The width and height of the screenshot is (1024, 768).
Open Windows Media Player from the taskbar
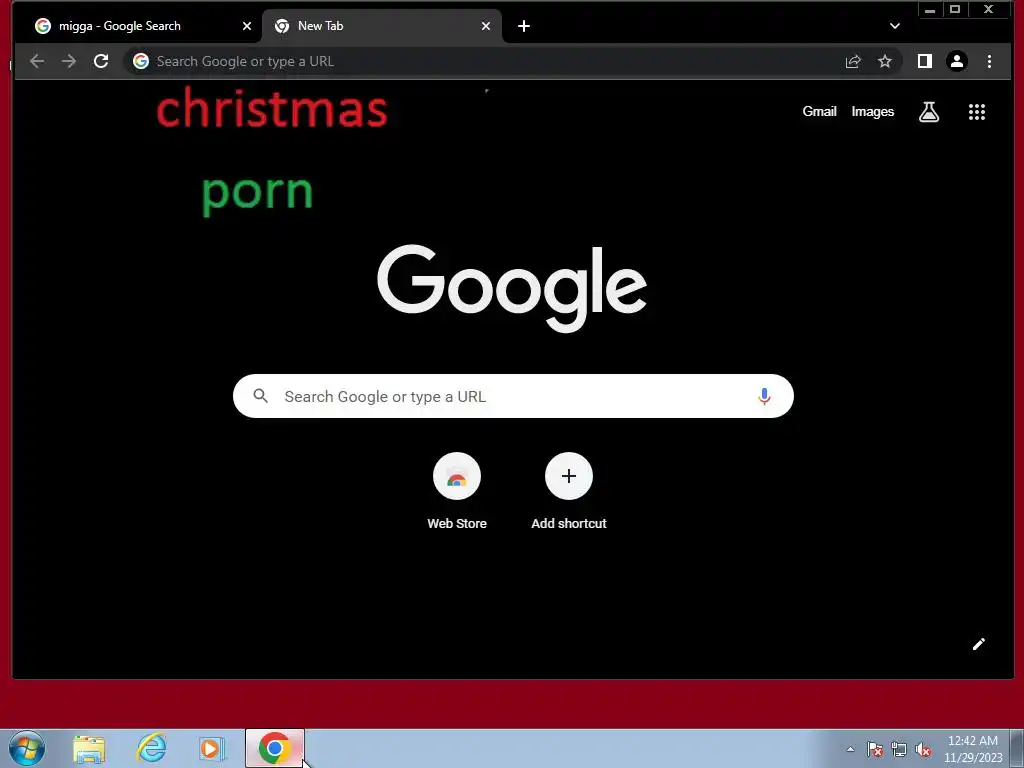tap(212, 749)
